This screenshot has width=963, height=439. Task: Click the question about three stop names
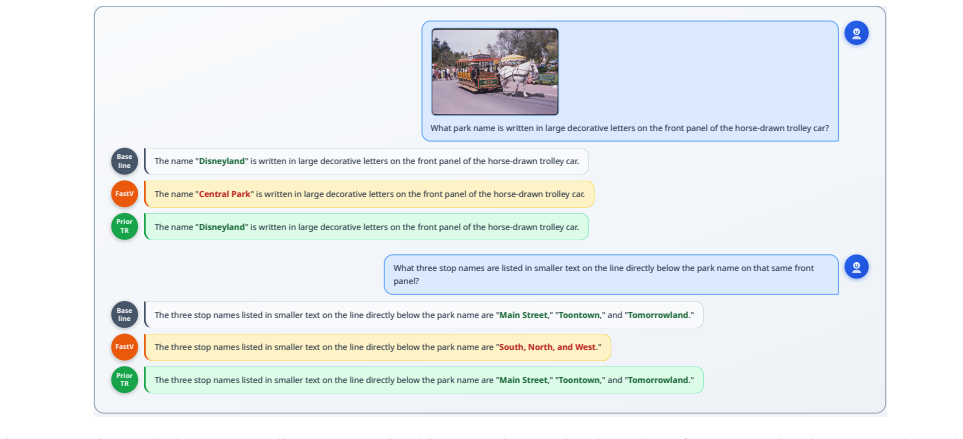pos(611,274)
